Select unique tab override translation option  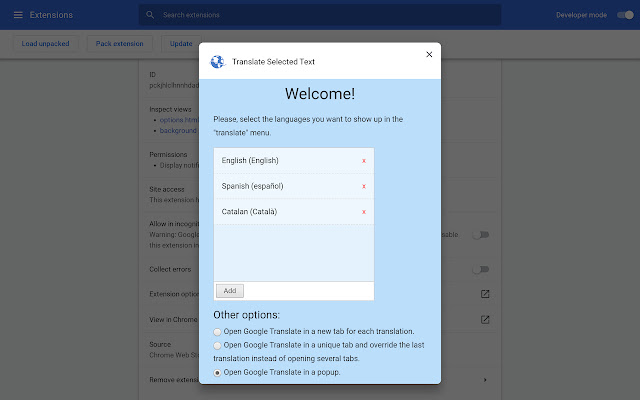coord(217,346)
